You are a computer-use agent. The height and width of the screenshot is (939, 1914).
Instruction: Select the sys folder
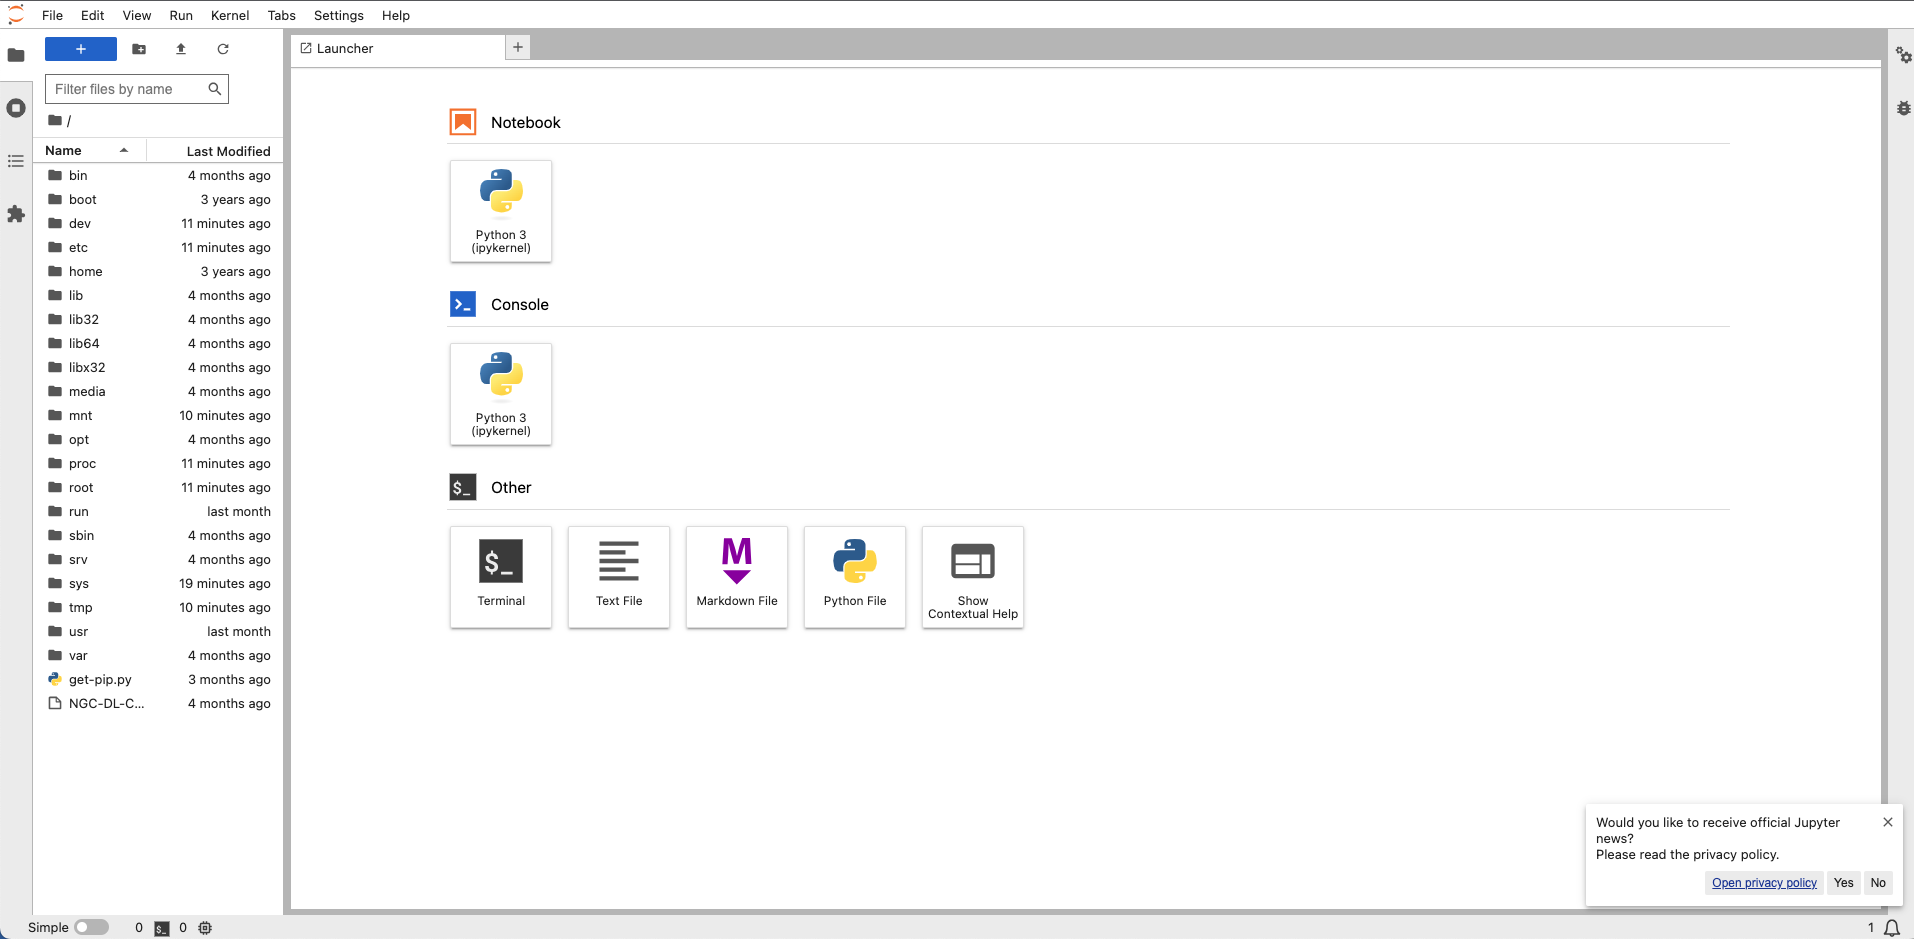click(159, 583)
